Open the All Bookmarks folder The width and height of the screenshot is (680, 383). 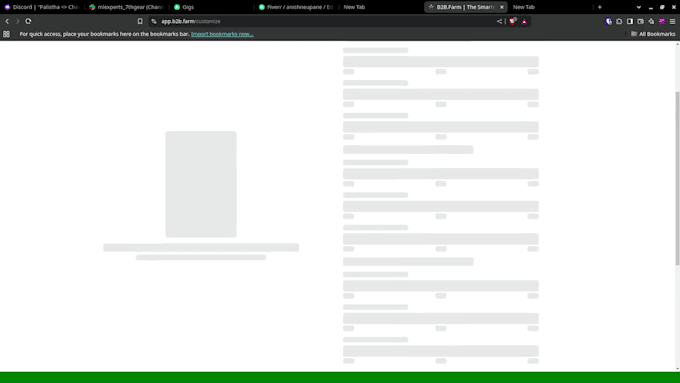(x=653, y=34)
